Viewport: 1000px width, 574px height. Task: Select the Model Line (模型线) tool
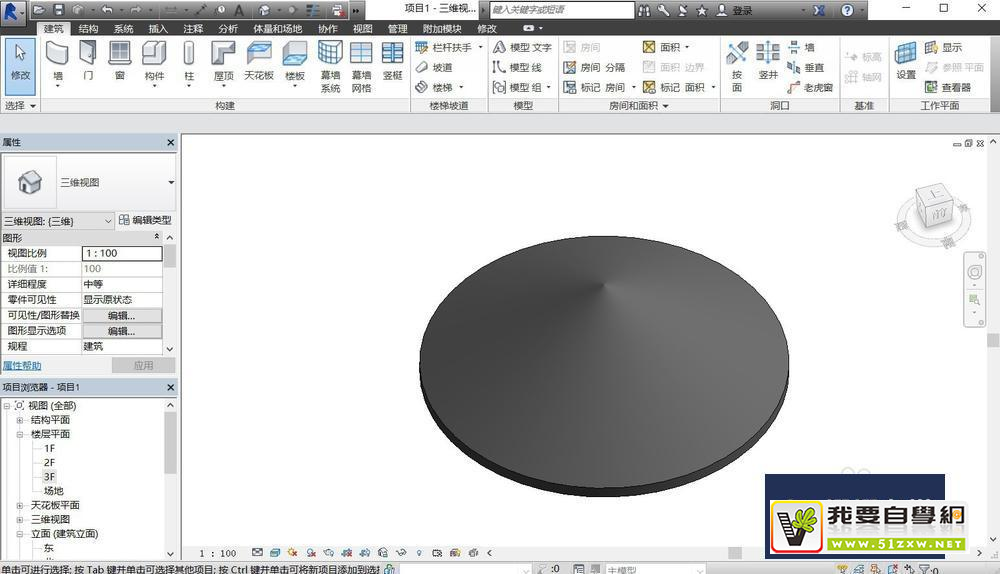coord(517,67)
